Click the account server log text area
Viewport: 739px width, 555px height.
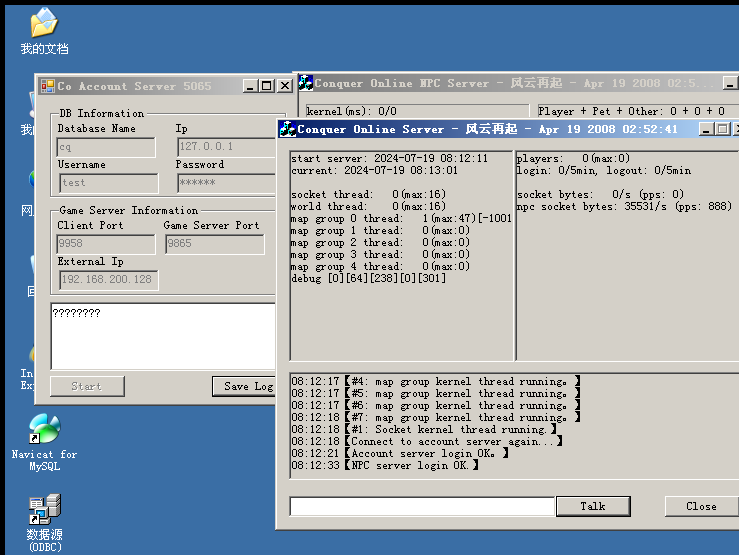[x=163, y=336]
